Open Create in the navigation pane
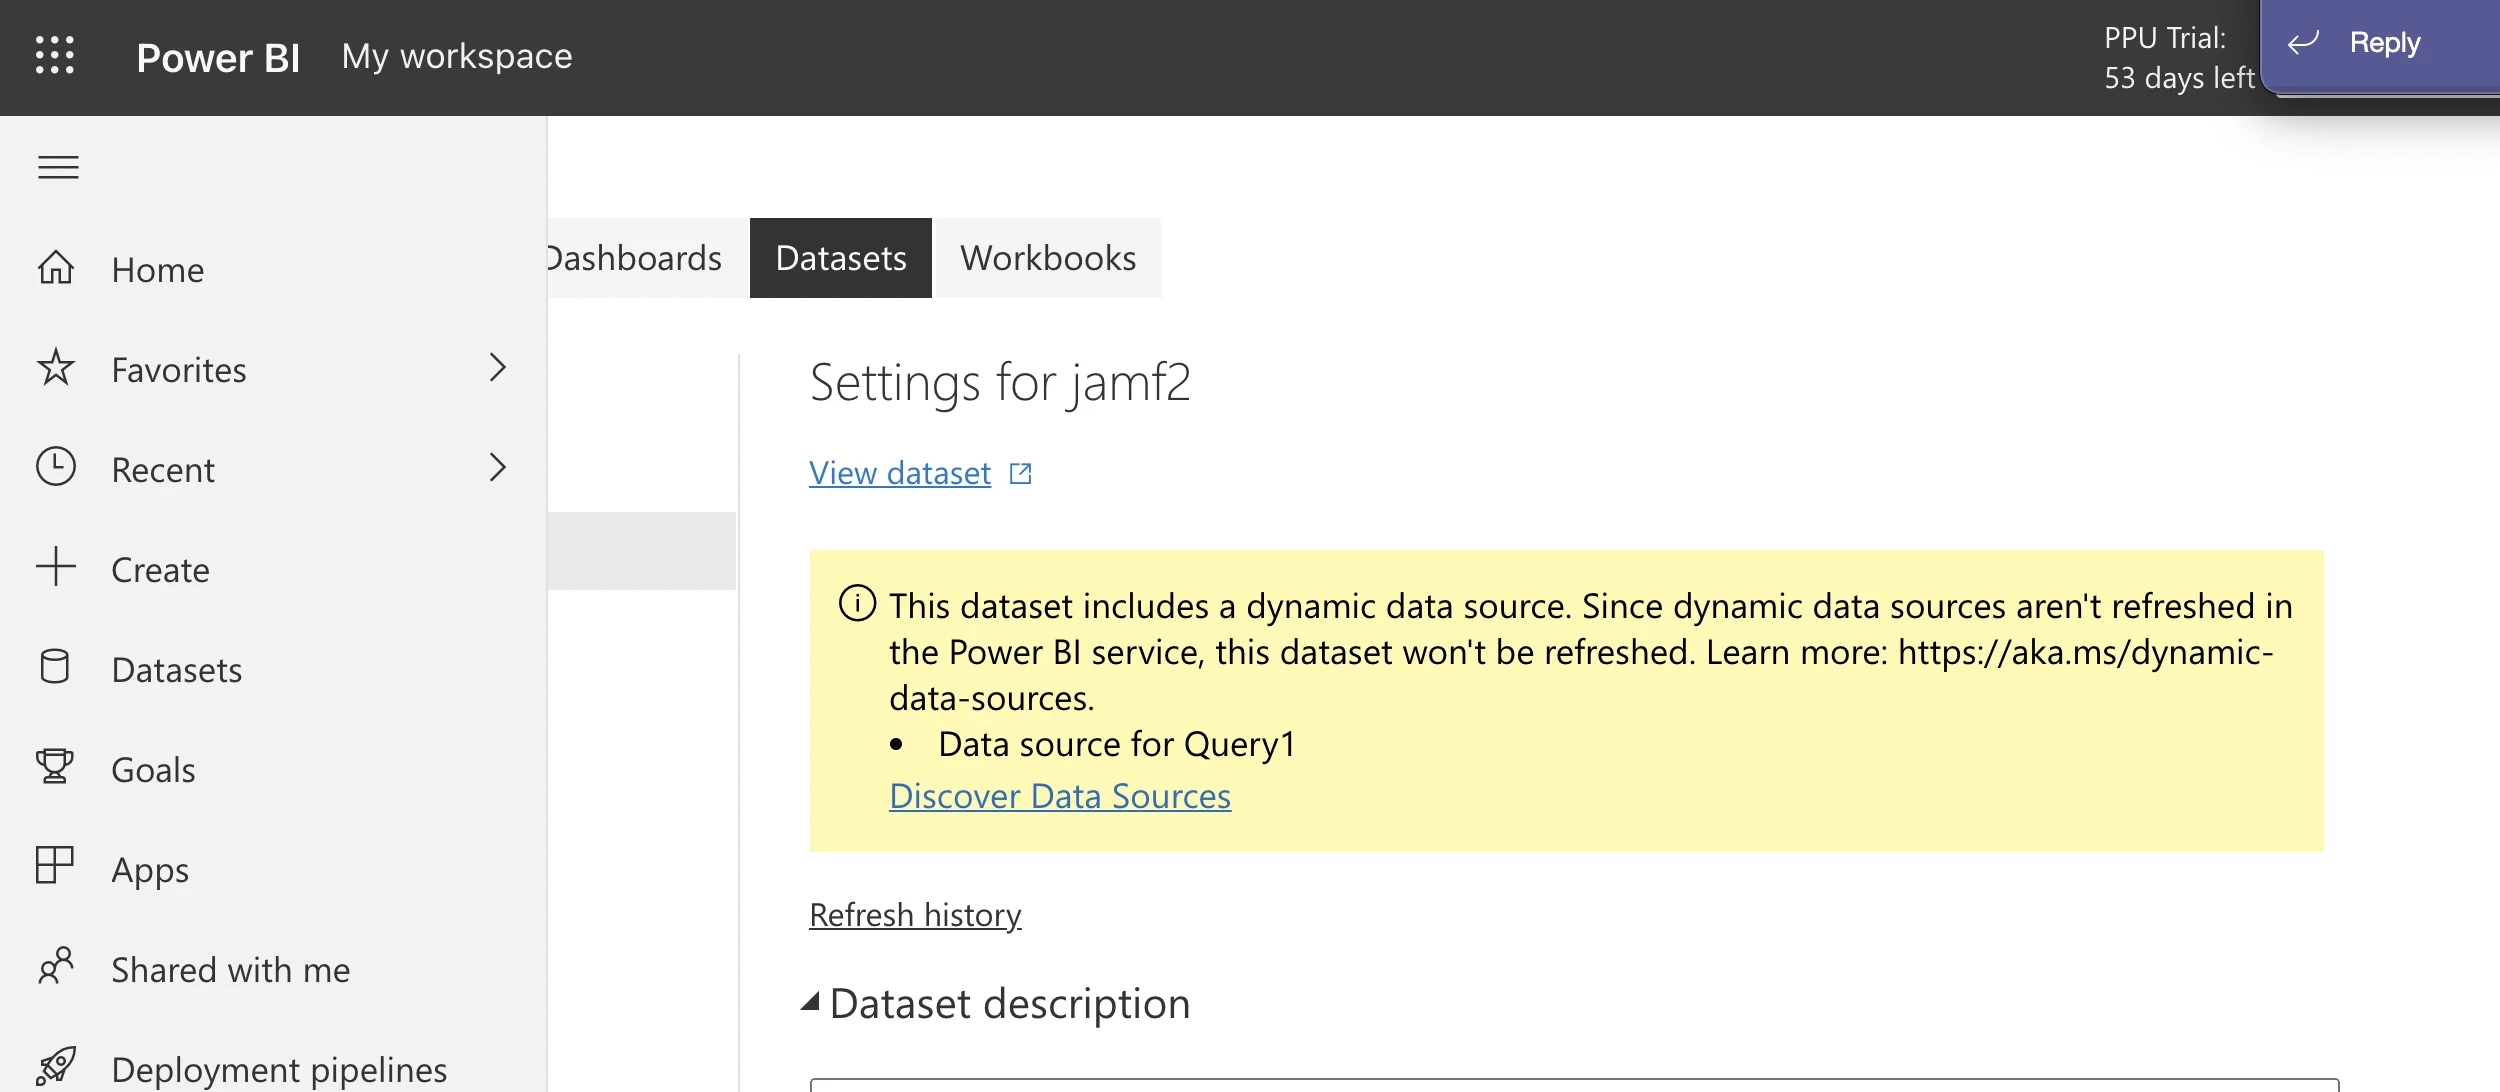This screenshot has width=2500, height=1092. pyautogui.click(x=273, y=569)
